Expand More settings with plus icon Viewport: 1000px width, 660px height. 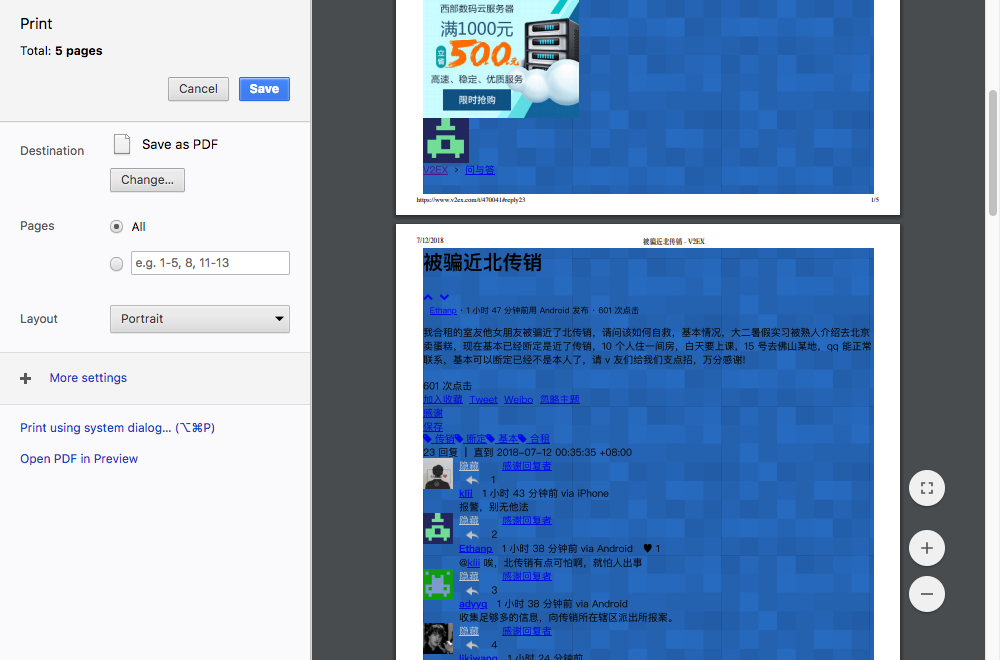(x=26, y=379)
